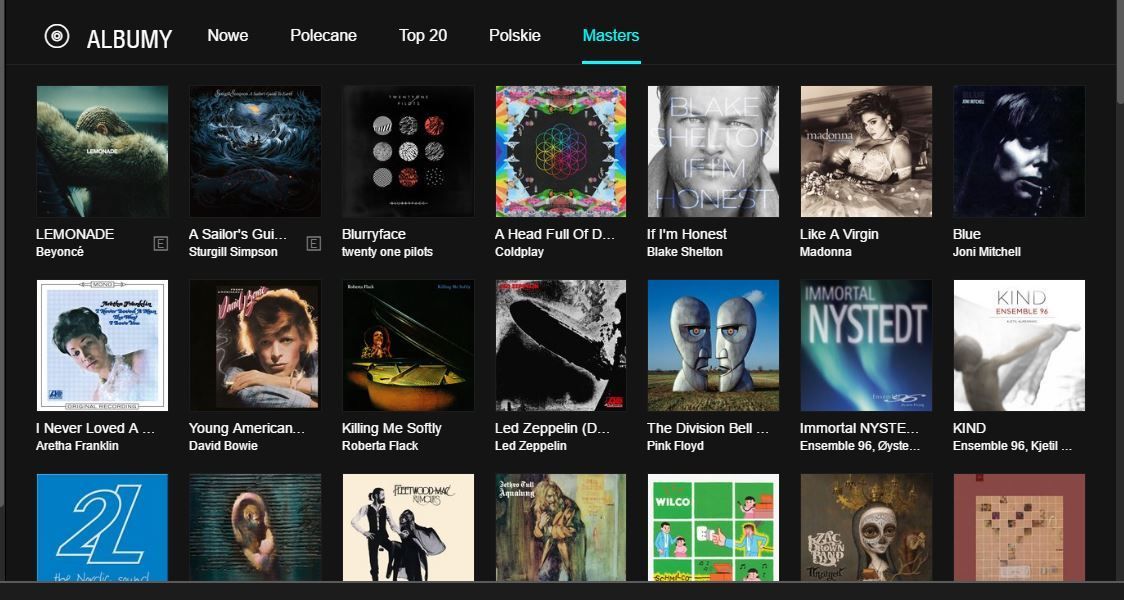Click the 'Young American…' title
1124x600 pixels.
pyautogui.click(x=247, y=429)
